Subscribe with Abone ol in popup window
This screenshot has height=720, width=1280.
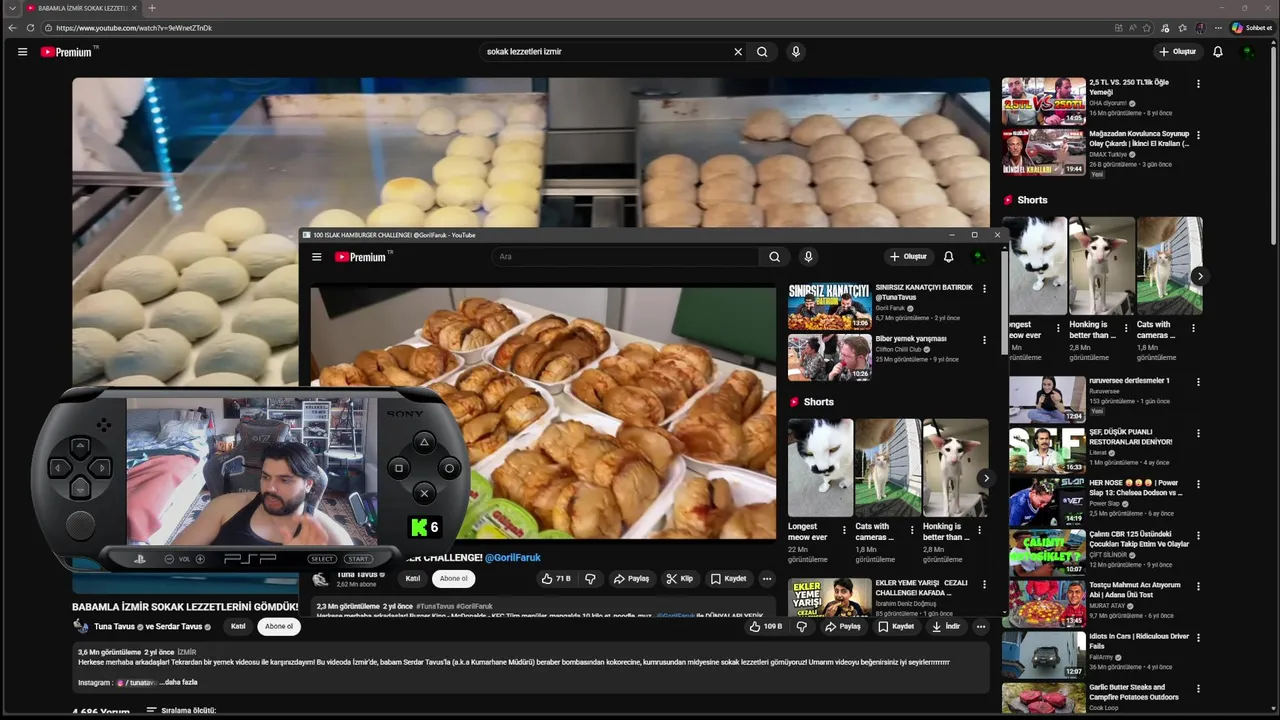click(x=453, y=579)
